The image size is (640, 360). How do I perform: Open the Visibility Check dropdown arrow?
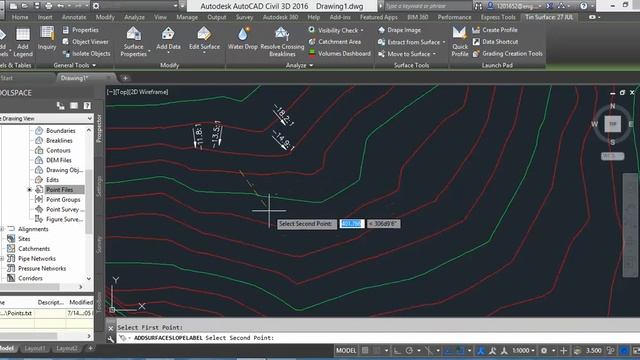(x=362, y=31)
